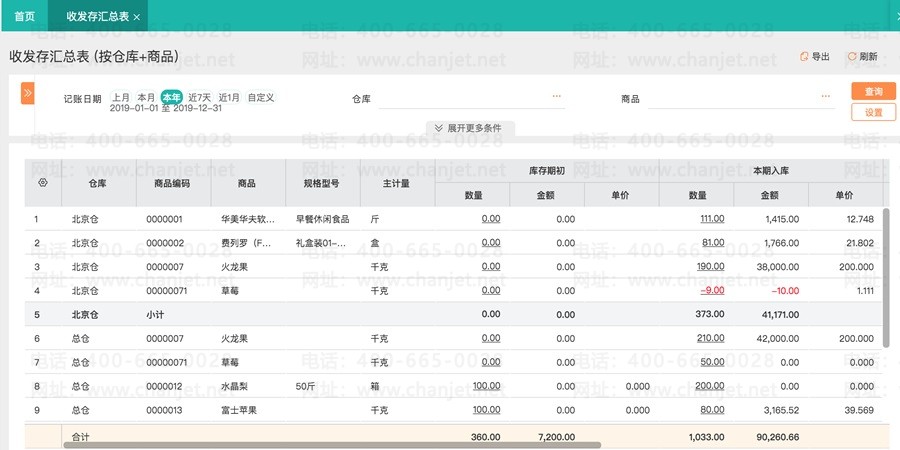Click the 费列罗 product cell
The height and width of the screenshot is (450, 900).
[248, 243]
